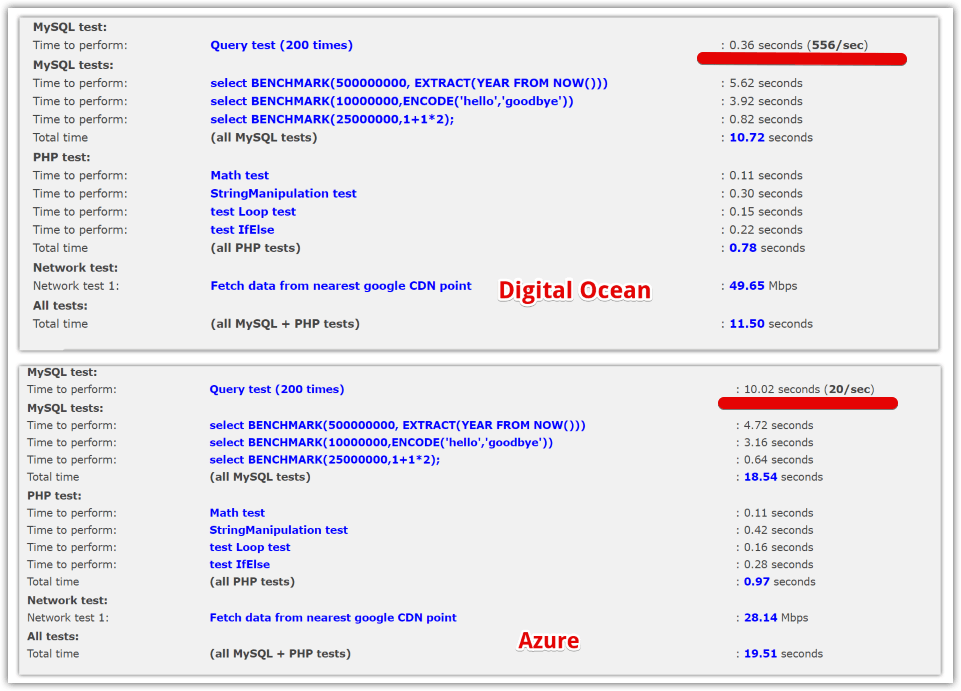Open "StringManipulation test" in the lower panel

pos(279,530)
